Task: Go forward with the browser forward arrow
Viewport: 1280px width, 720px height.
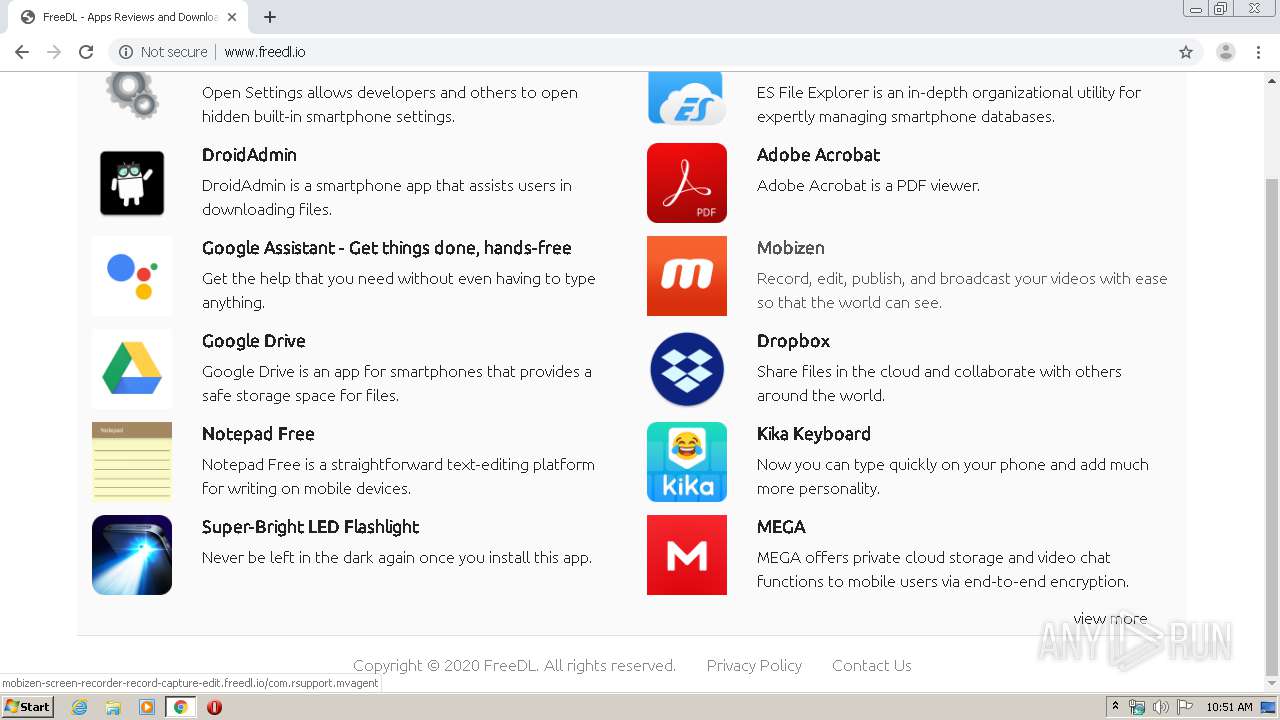Action: point(54,52)
